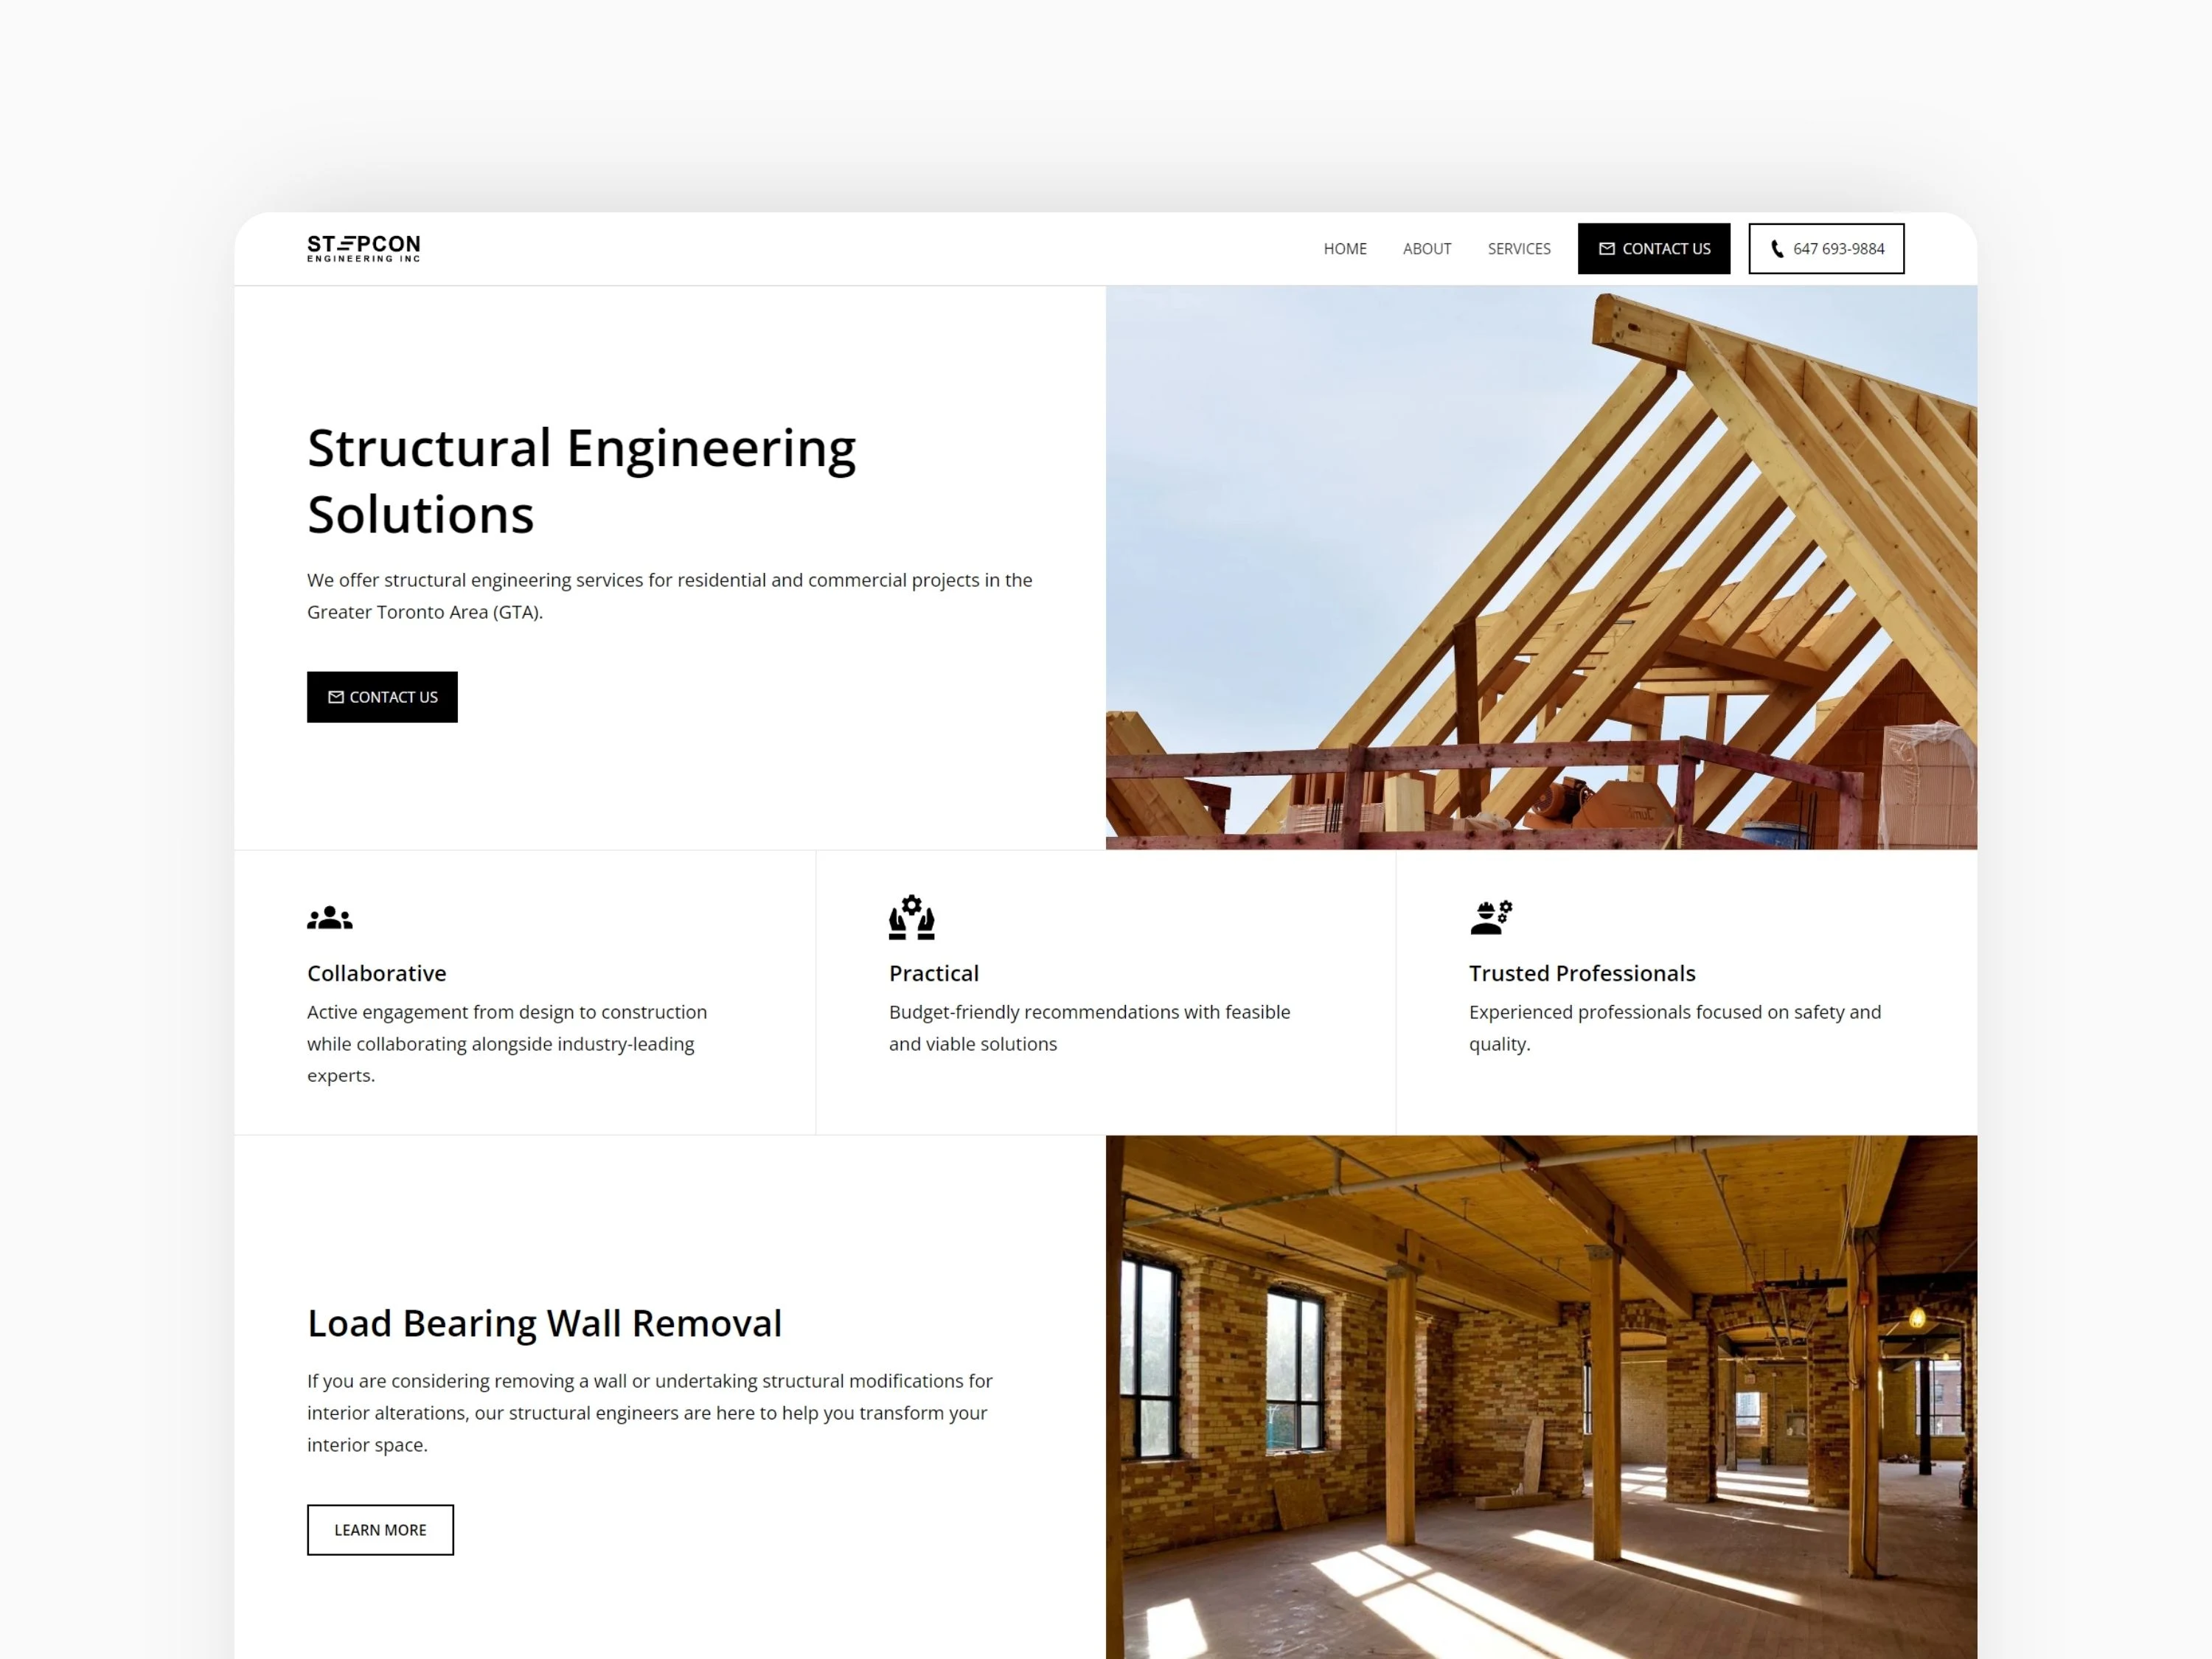
Task: Click the Trusted Professionals worker icon
Action: coord(1490,917)
